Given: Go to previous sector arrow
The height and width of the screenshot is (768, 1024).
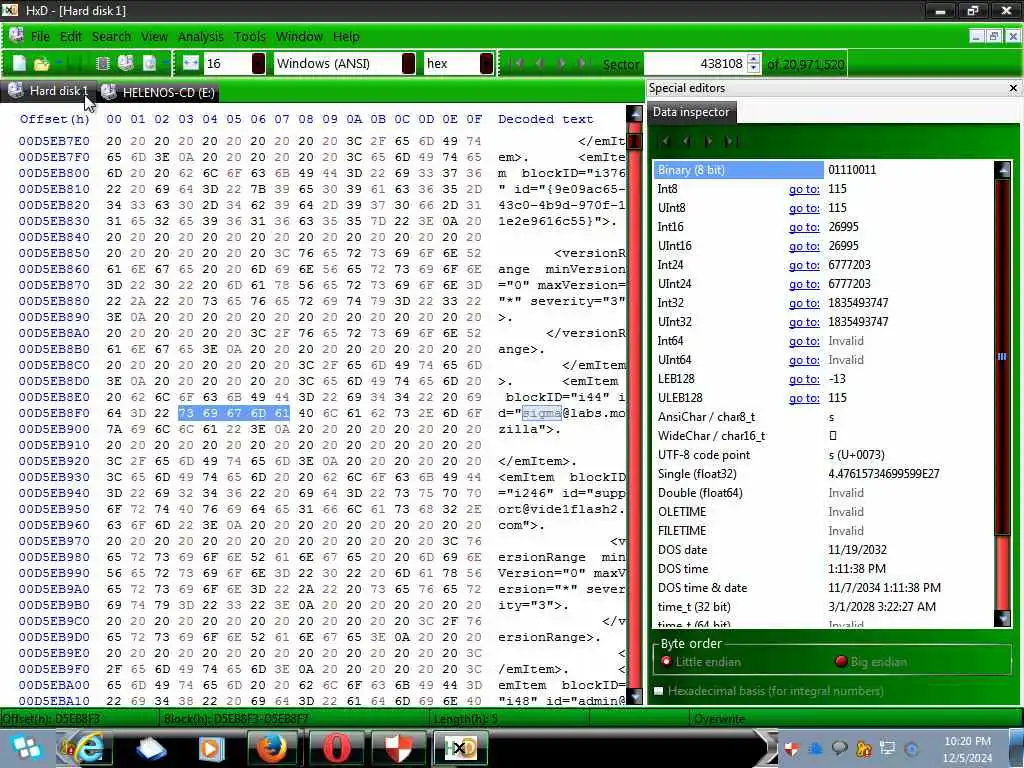Looking at the screenshot, I should pyautogui.click(x=539, y=63).
